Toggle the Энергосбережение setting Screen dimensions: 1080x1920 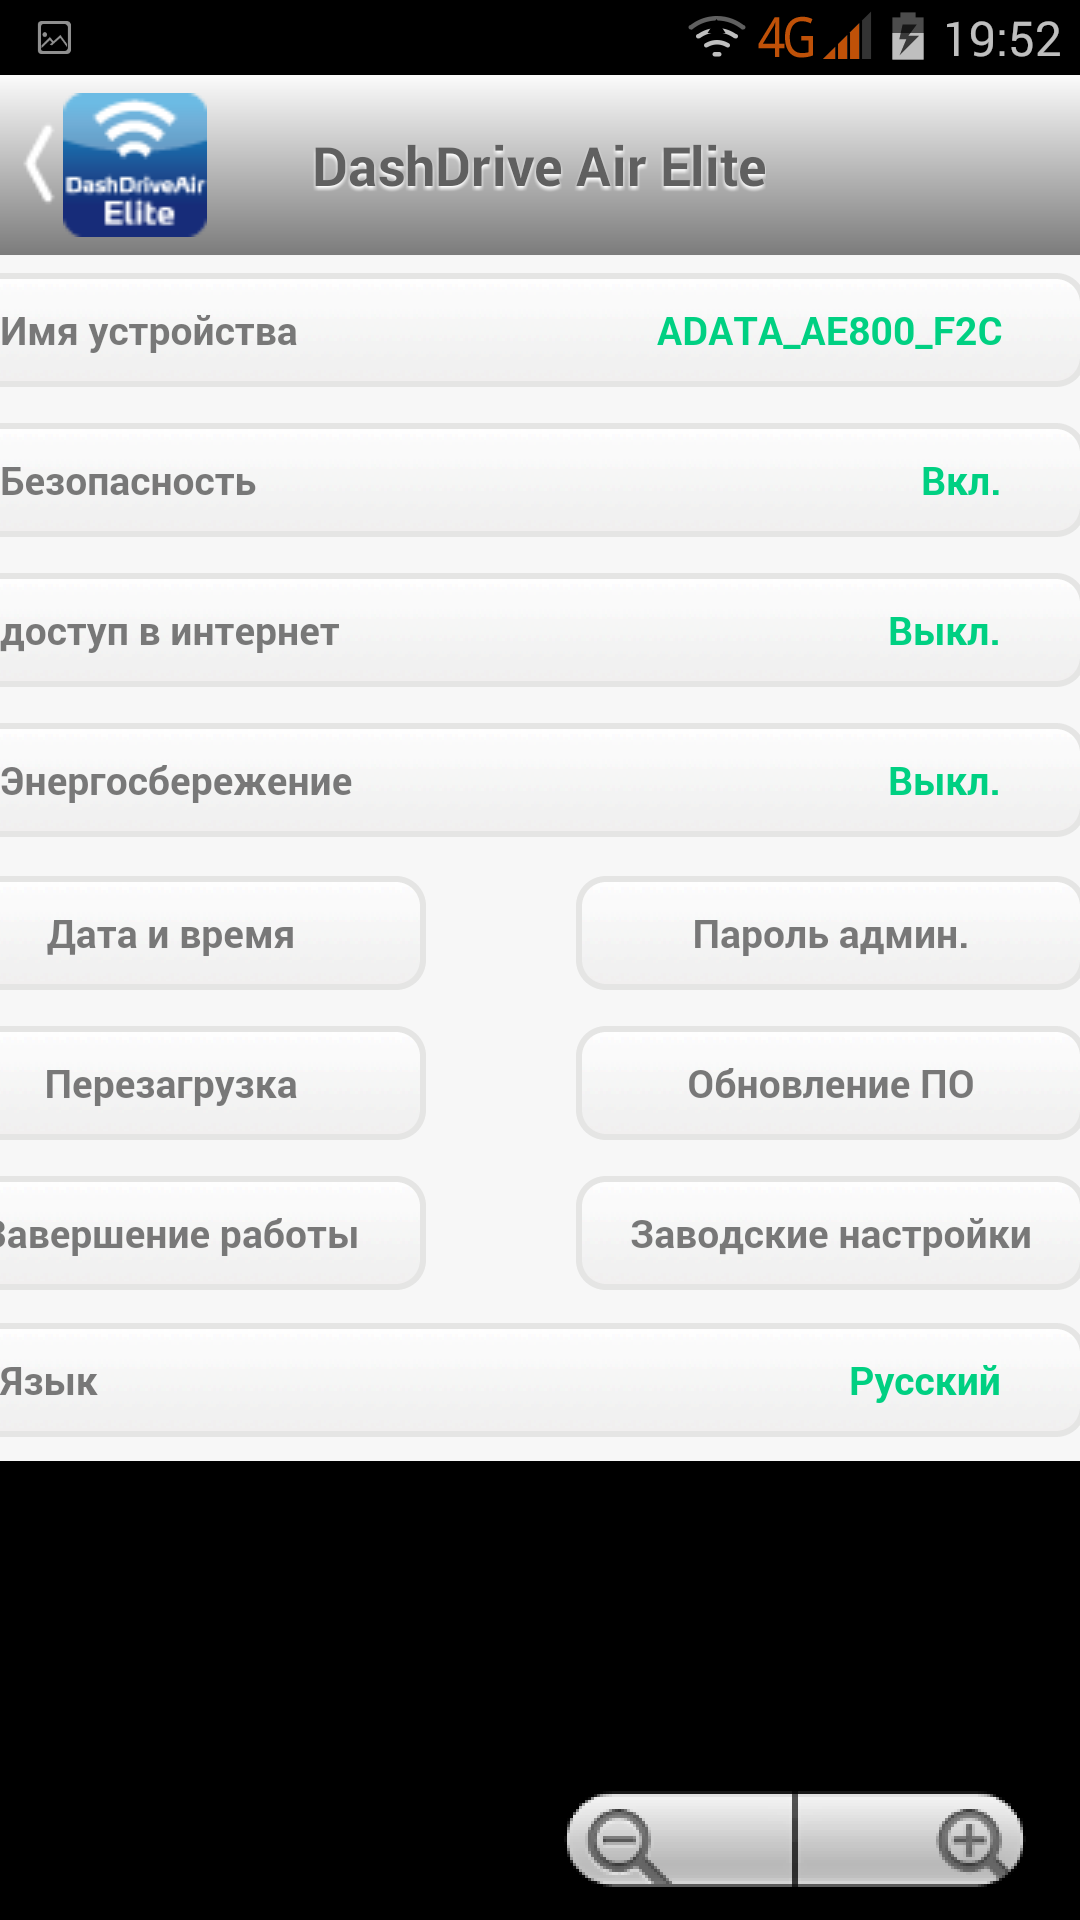point(540,782)
